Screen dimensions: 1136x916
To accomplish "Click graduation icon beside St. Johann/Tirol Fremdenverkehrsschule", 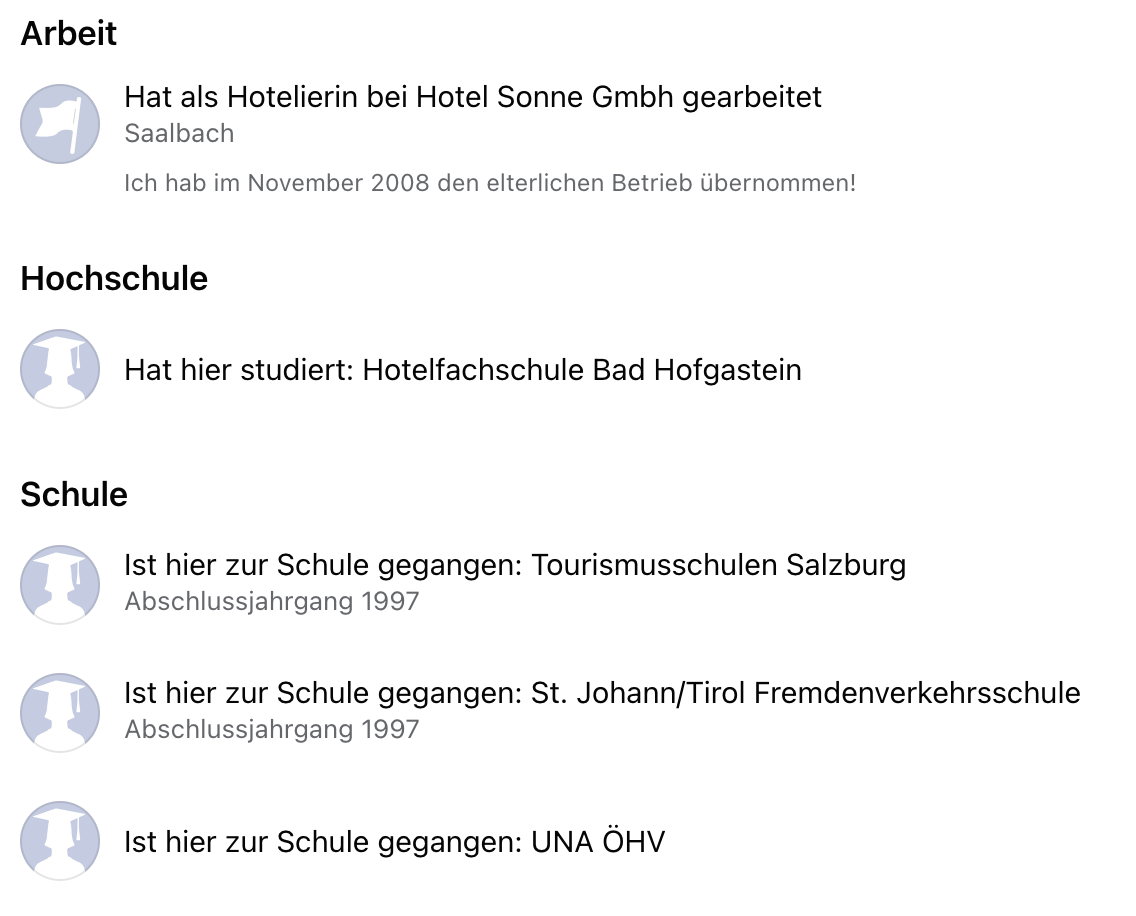I will (x=60, y=713).
